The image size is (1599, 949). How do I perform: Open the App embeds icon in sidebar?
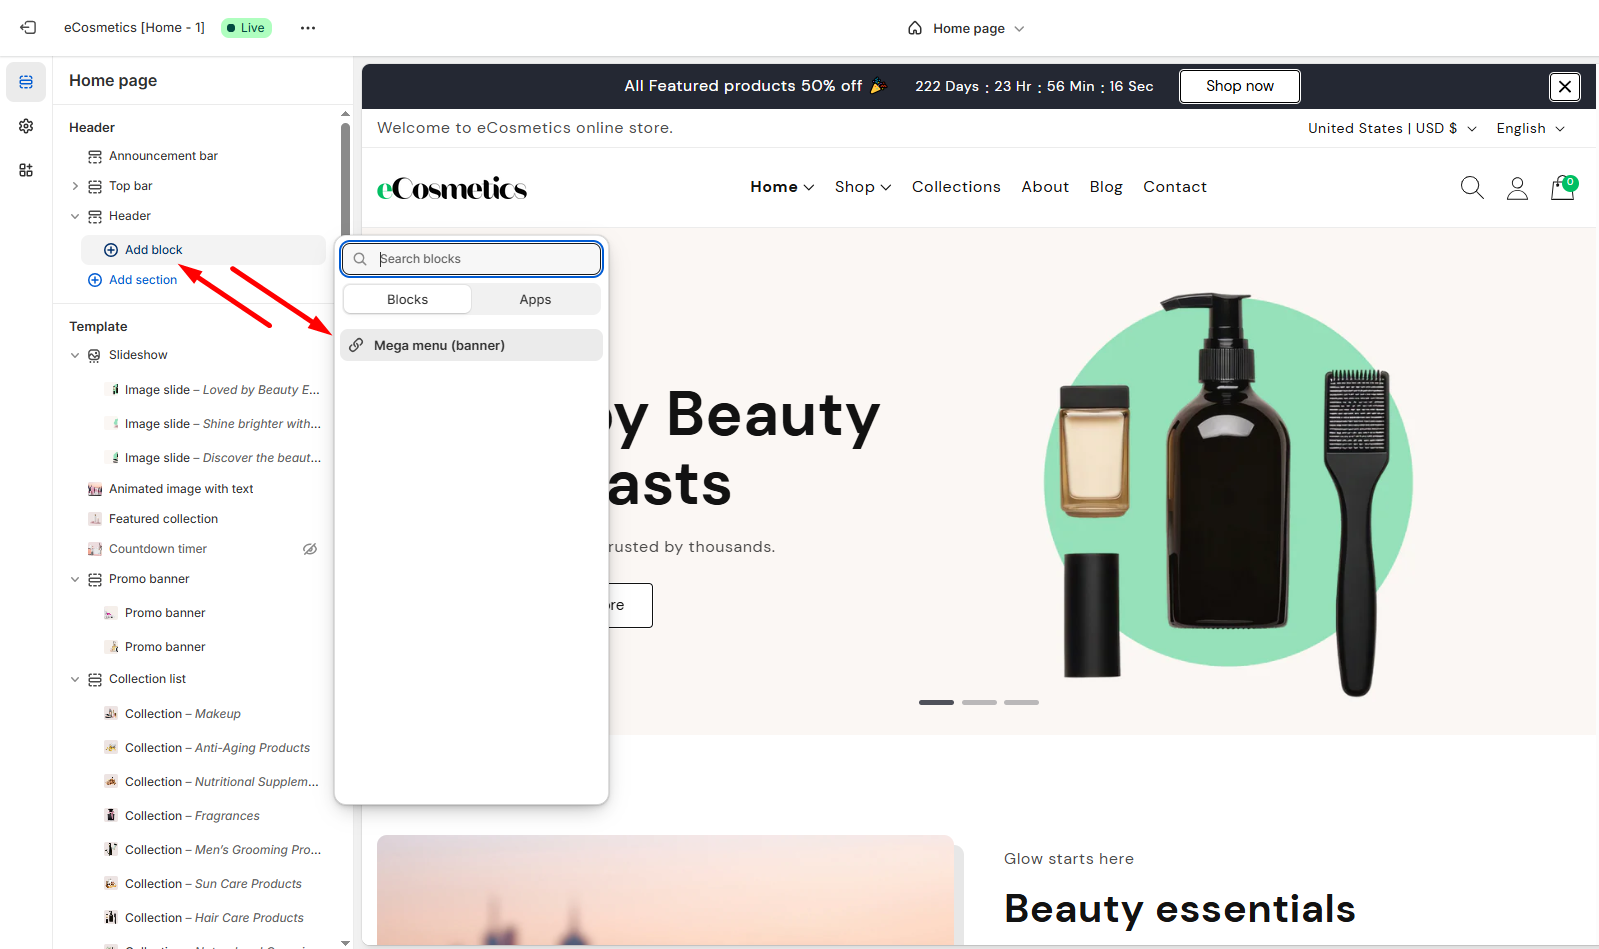pos(26,170)
